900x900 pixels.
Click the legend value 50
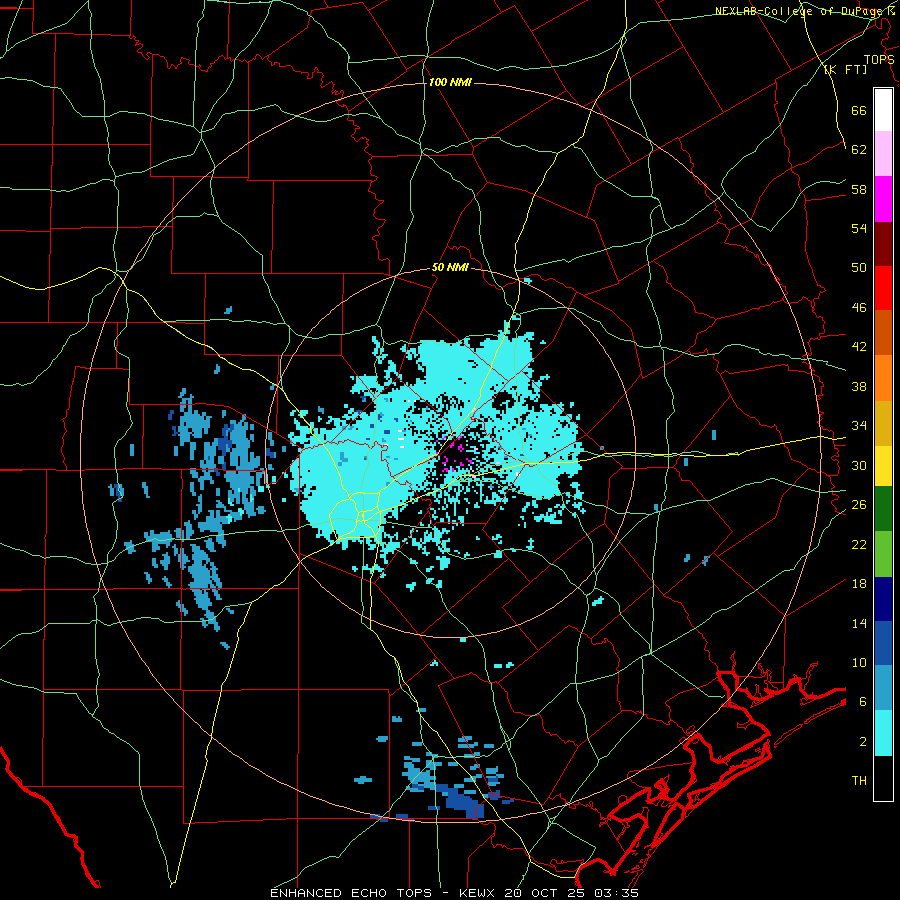tap(859, 268)
